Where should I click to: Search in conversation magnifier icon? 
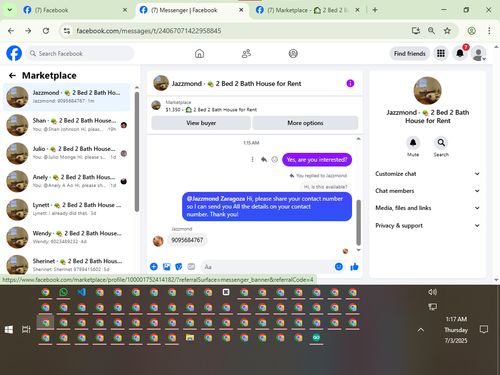point(441,143)
